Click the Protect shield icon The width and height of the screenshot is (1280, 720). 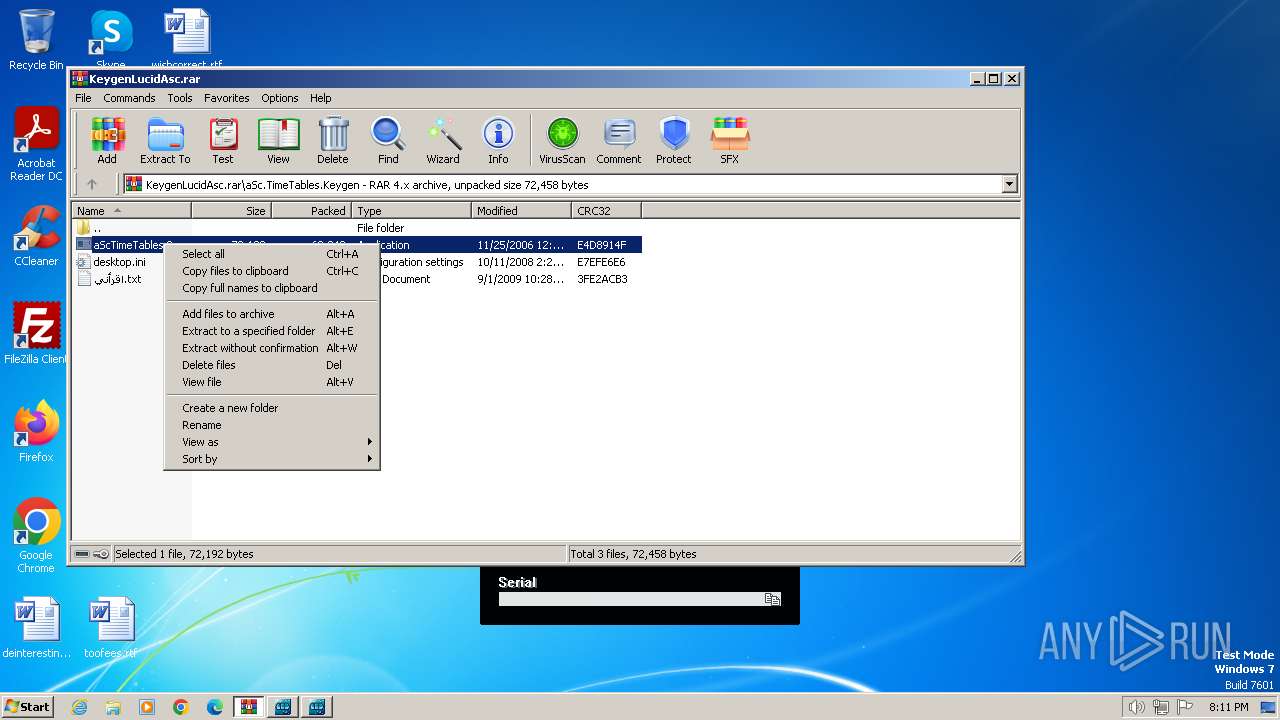[673, 141]
